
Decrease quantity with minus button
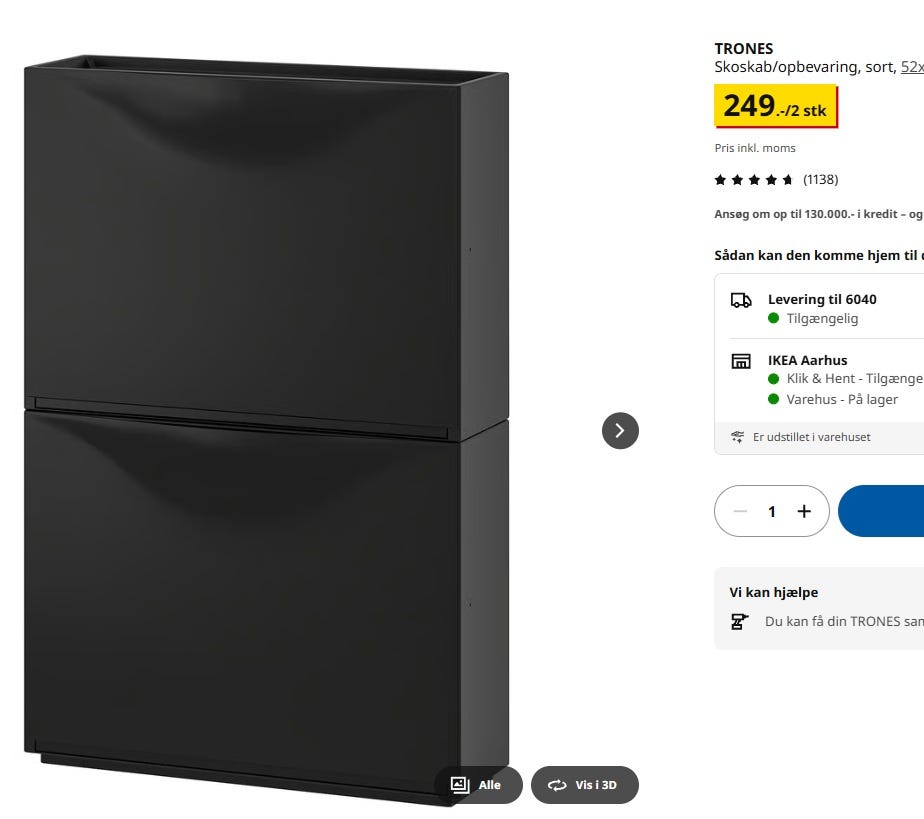(740, 511)
